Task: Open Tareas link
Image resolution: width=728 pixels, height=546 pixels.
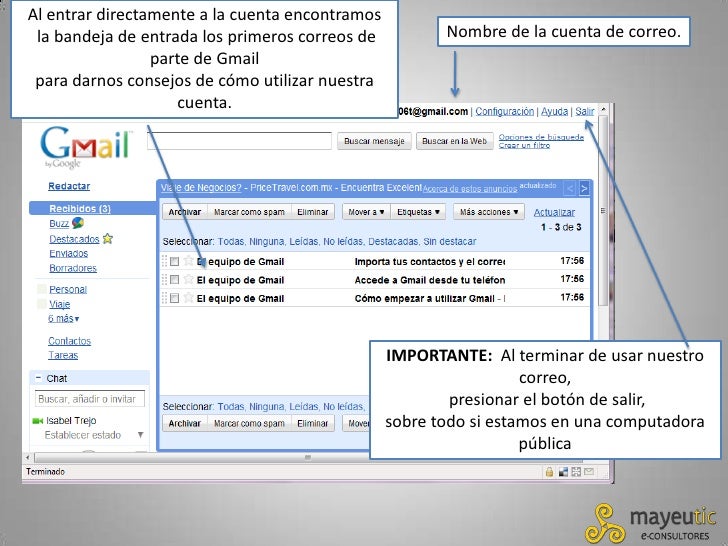Action: pos(63,355)
